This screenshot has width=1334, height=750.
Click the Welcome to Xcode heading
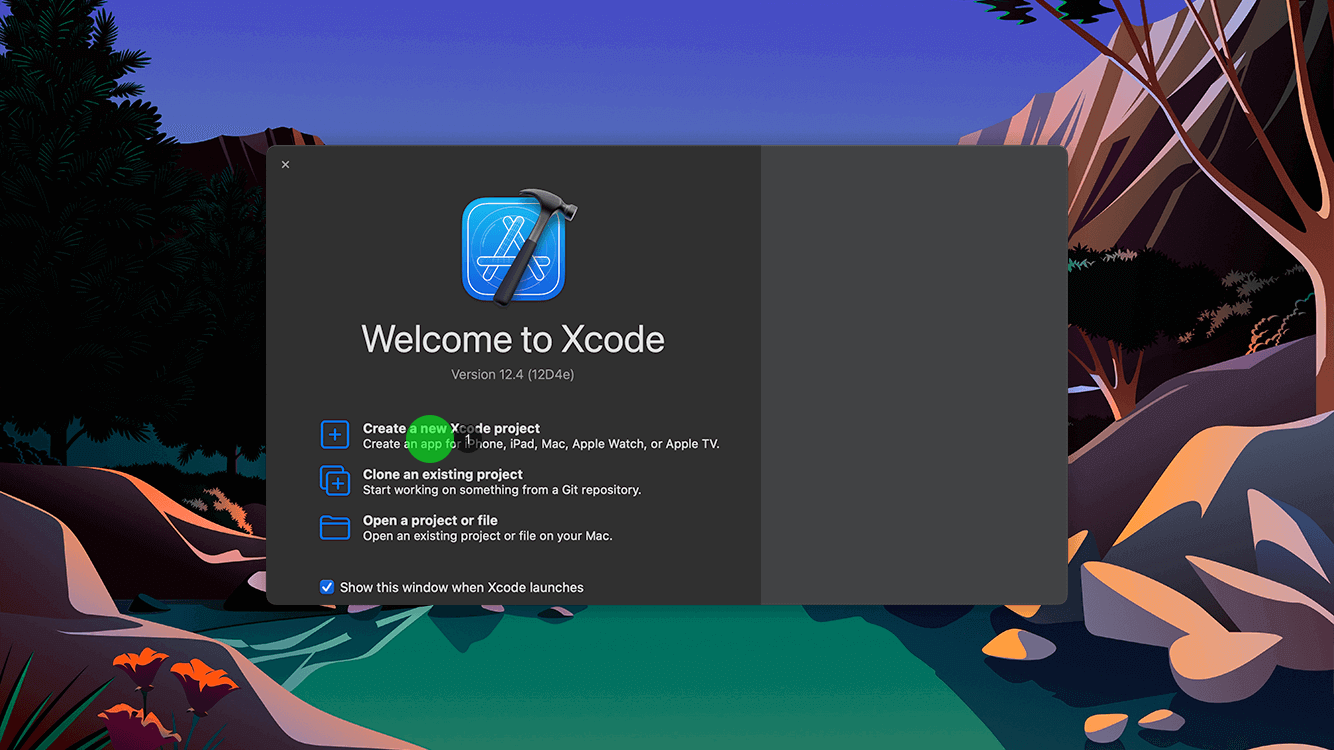point(513,340)
